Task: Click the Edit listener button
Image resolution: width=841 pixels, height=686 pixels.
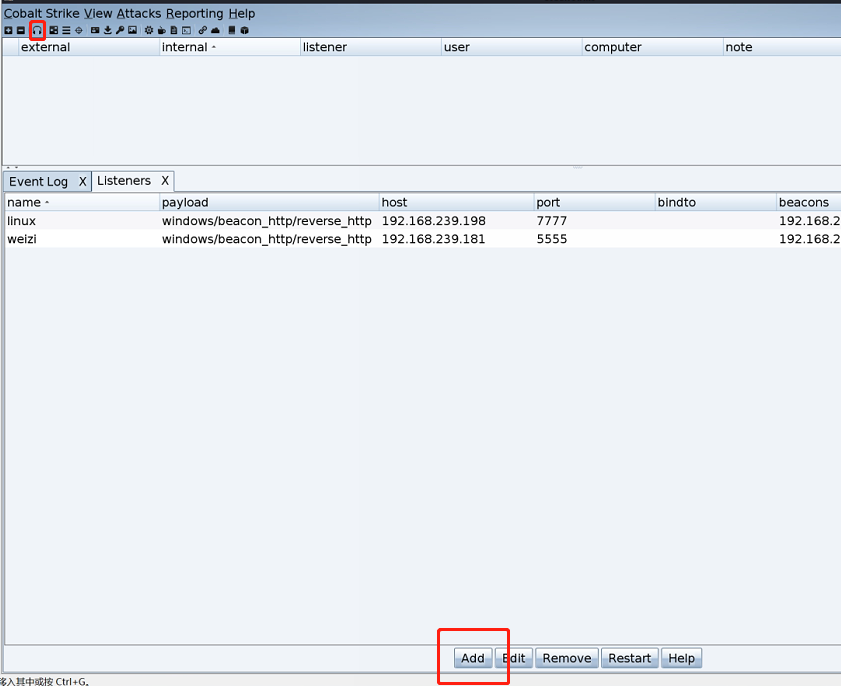Action: 514,658
